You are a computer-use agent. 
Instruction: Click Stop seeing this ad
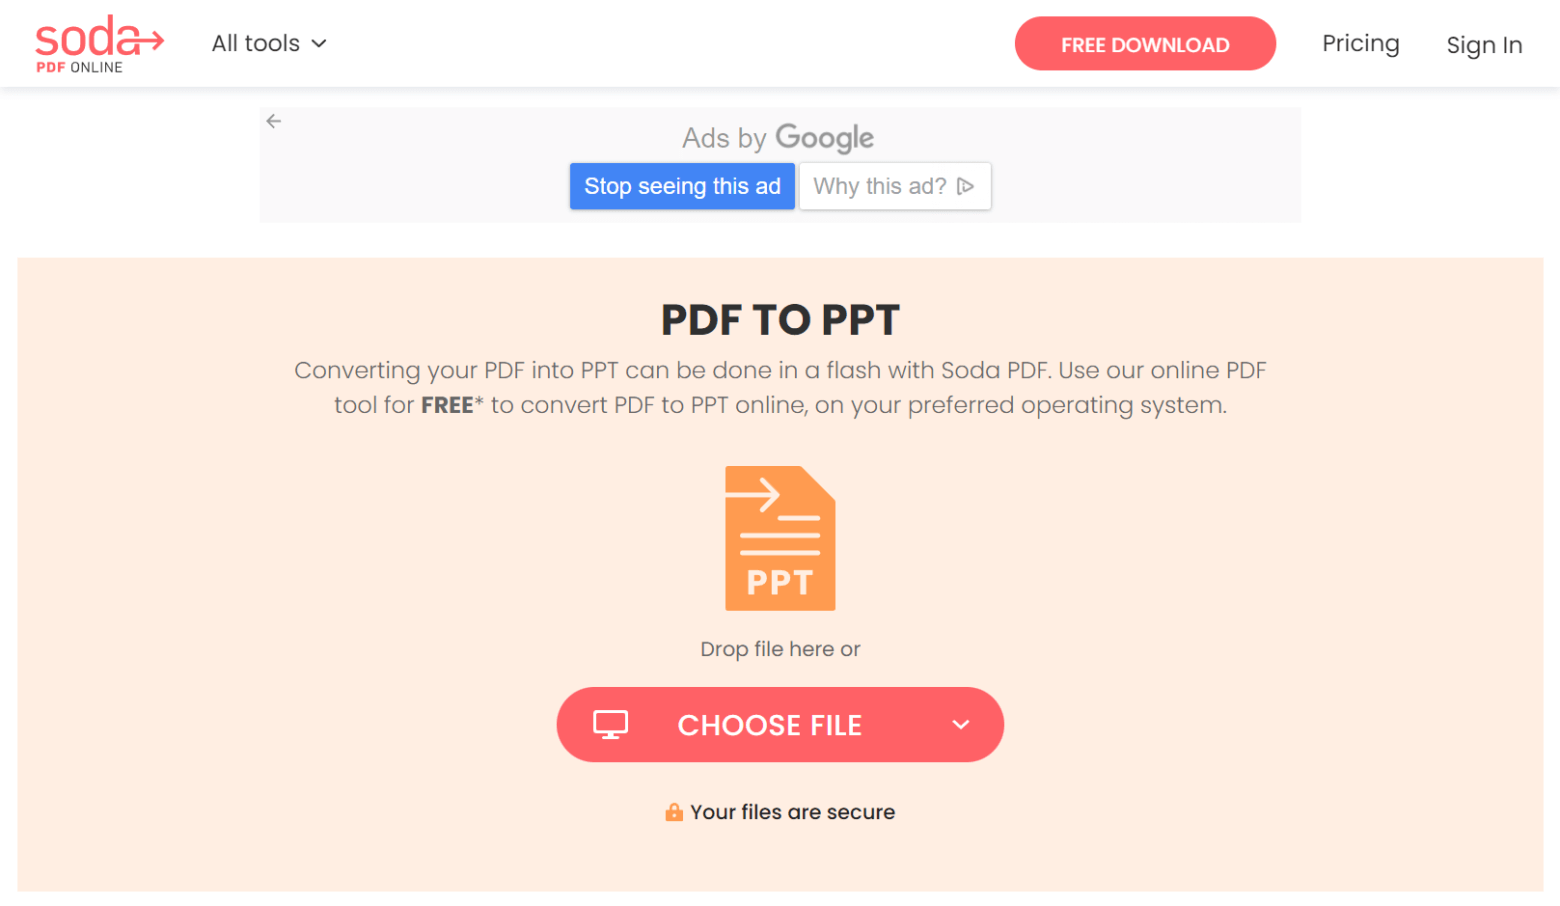coord(682,186)
